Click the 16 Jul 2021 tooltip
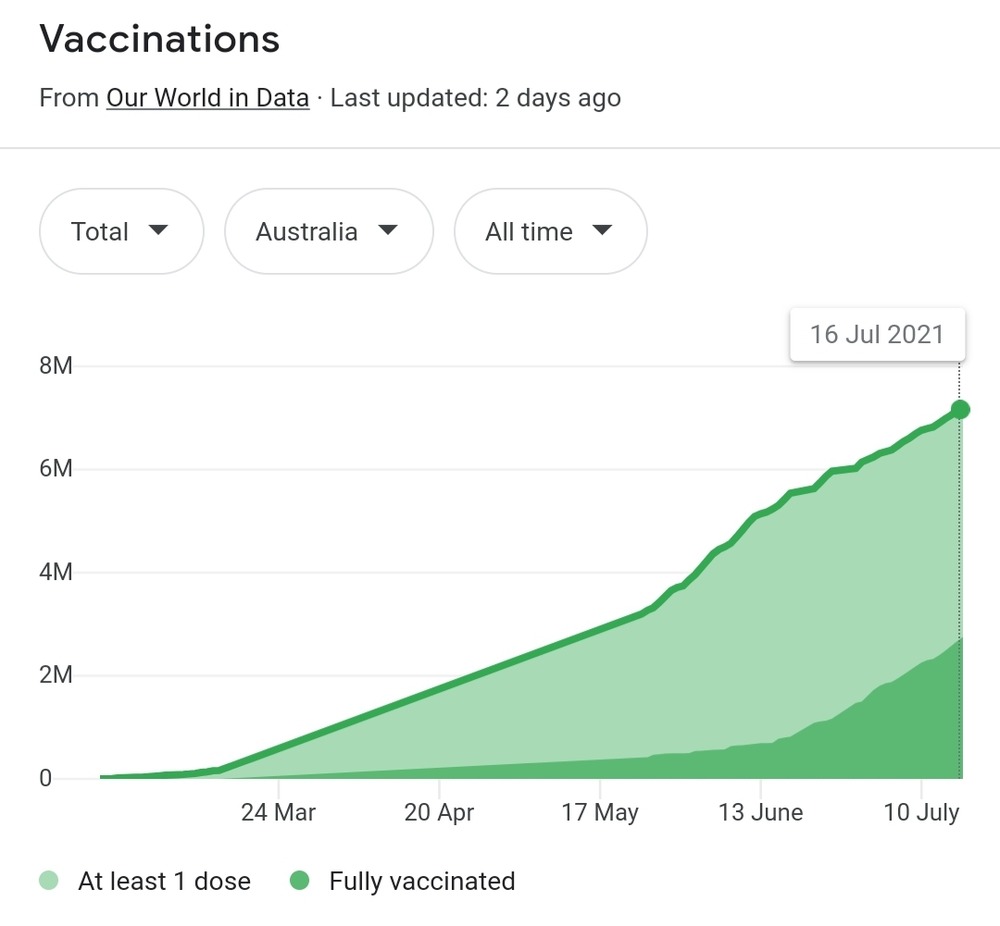Viewport: 1000px width, 926px height. tap(877, 334)
